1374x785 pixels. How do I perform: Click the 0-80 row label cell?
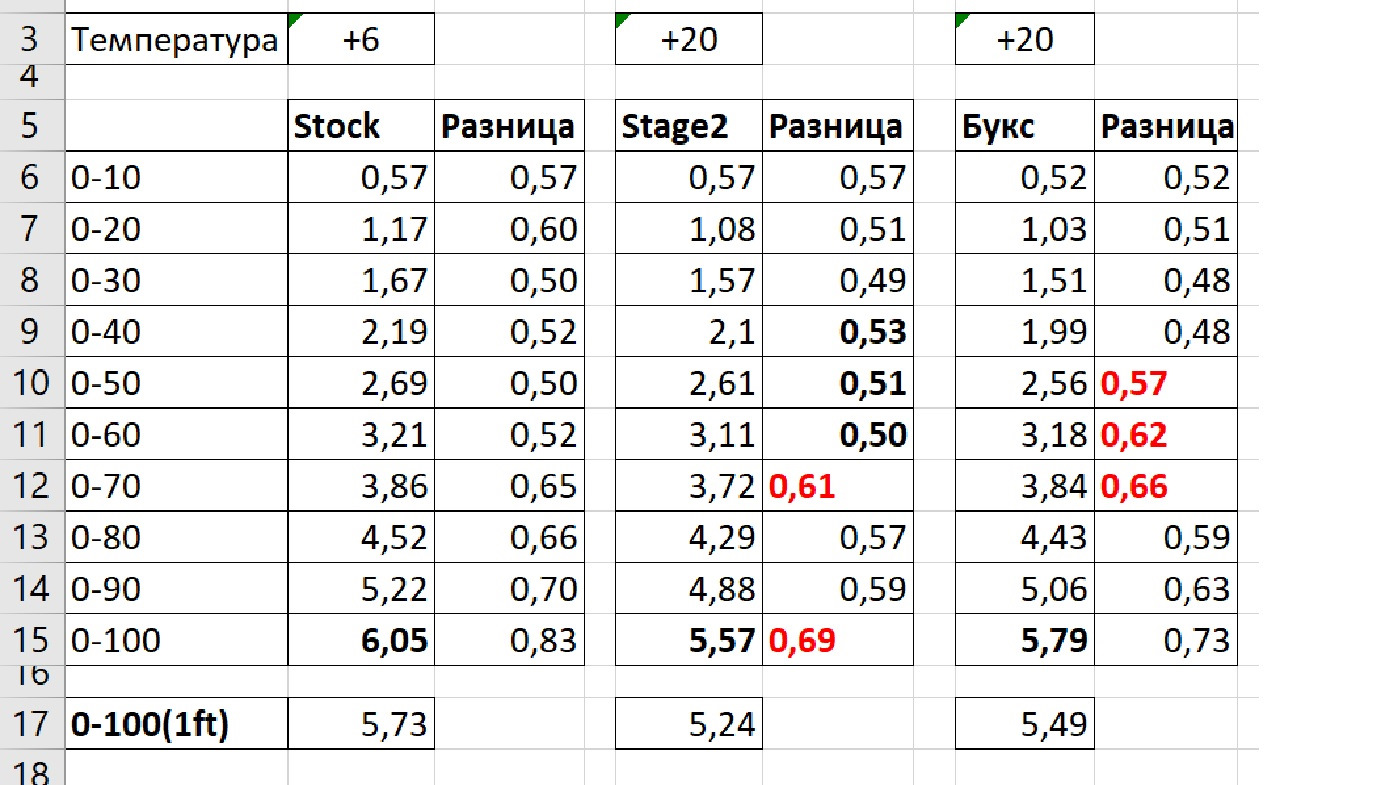tap(176, 537)
